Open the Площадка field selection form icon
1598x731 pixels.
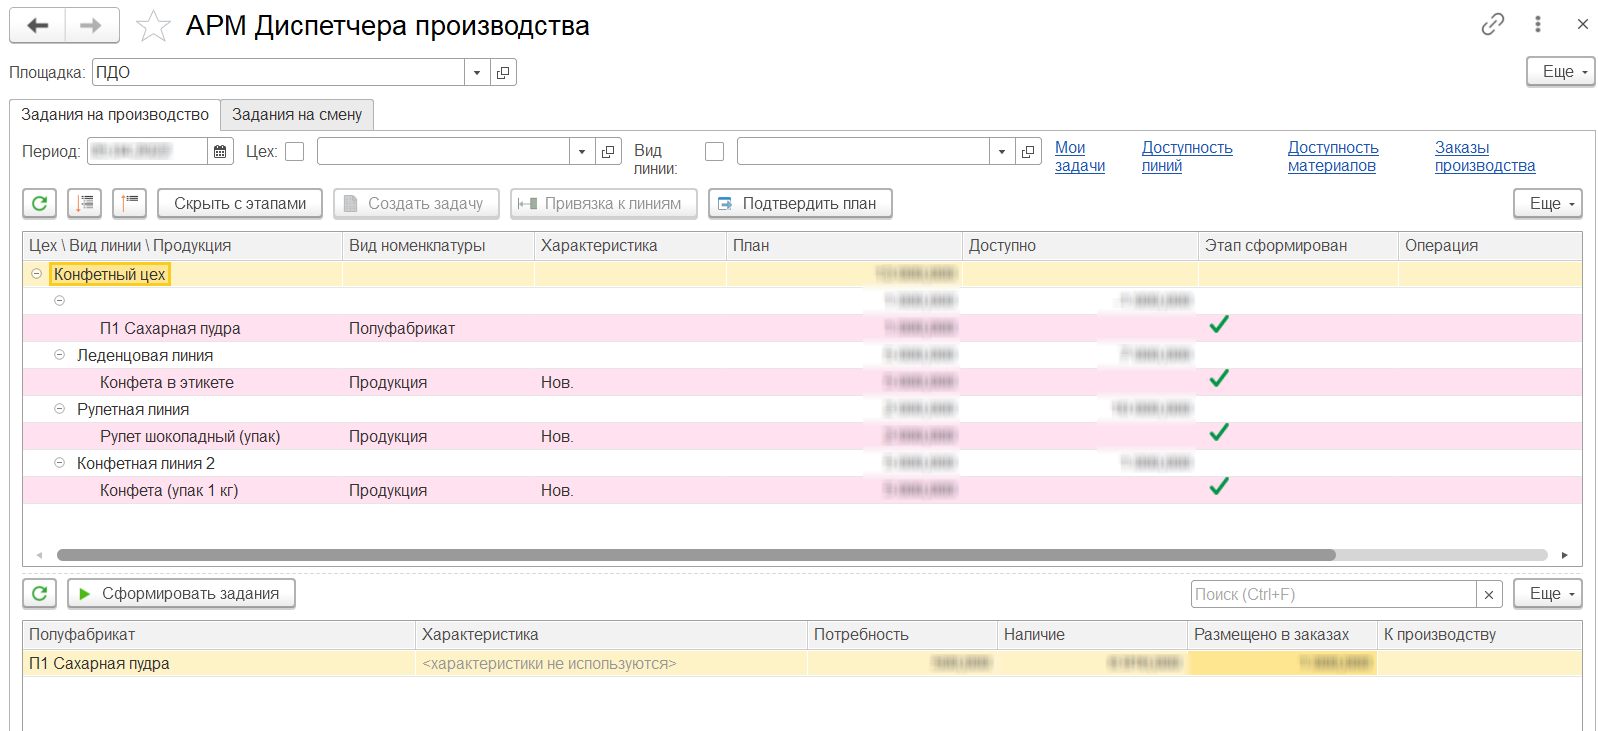[503, 72]
